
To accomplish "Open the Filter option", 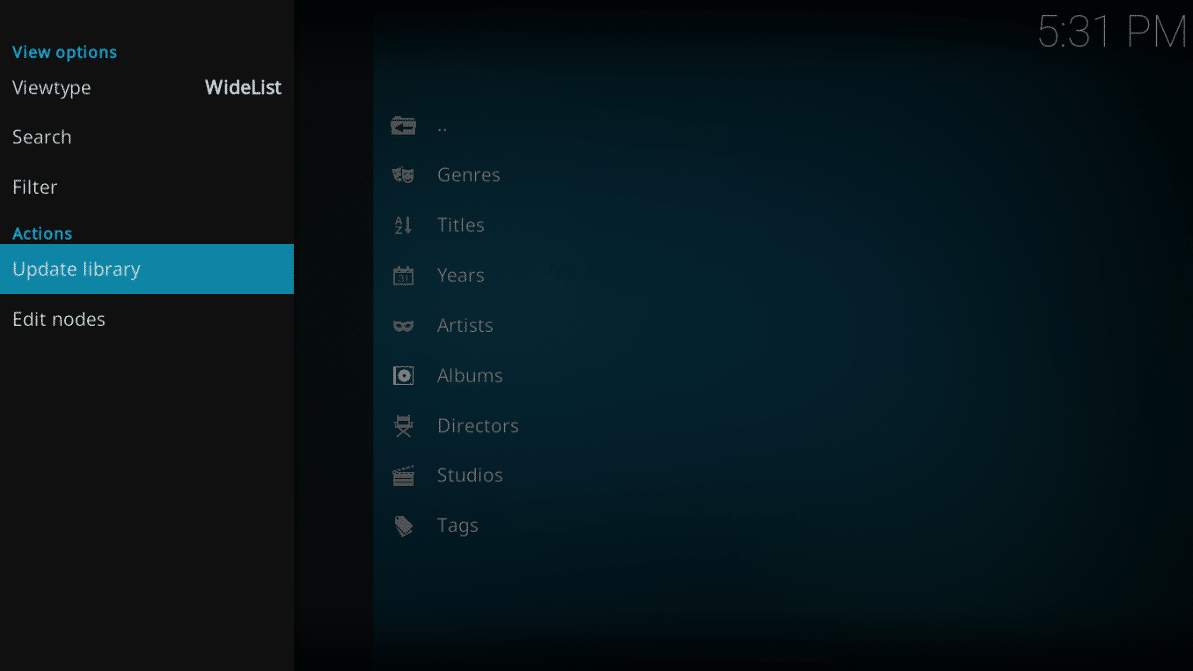I will pyautogui.click(x=147, y=187).
